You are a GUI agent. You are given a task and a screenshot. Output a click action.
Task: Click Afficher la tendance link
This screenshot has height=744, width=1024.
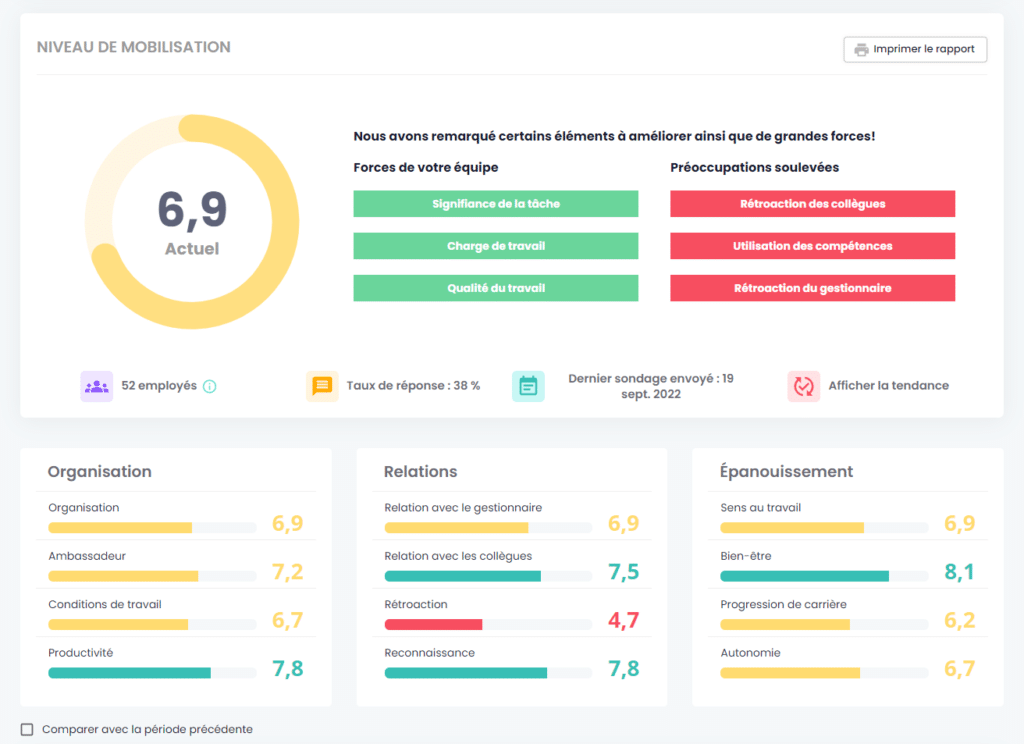coord(888,386)
